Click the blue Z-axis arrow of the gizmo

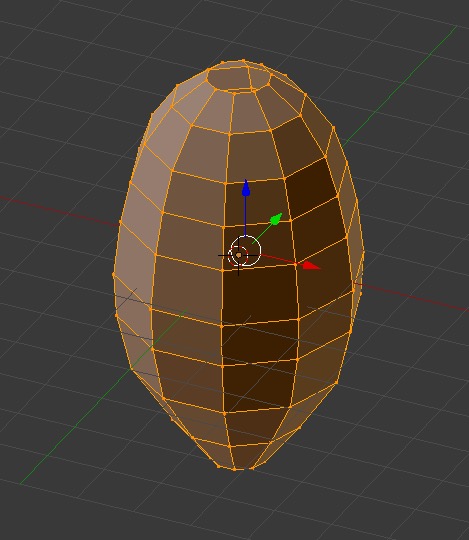[x=246, y=188]
